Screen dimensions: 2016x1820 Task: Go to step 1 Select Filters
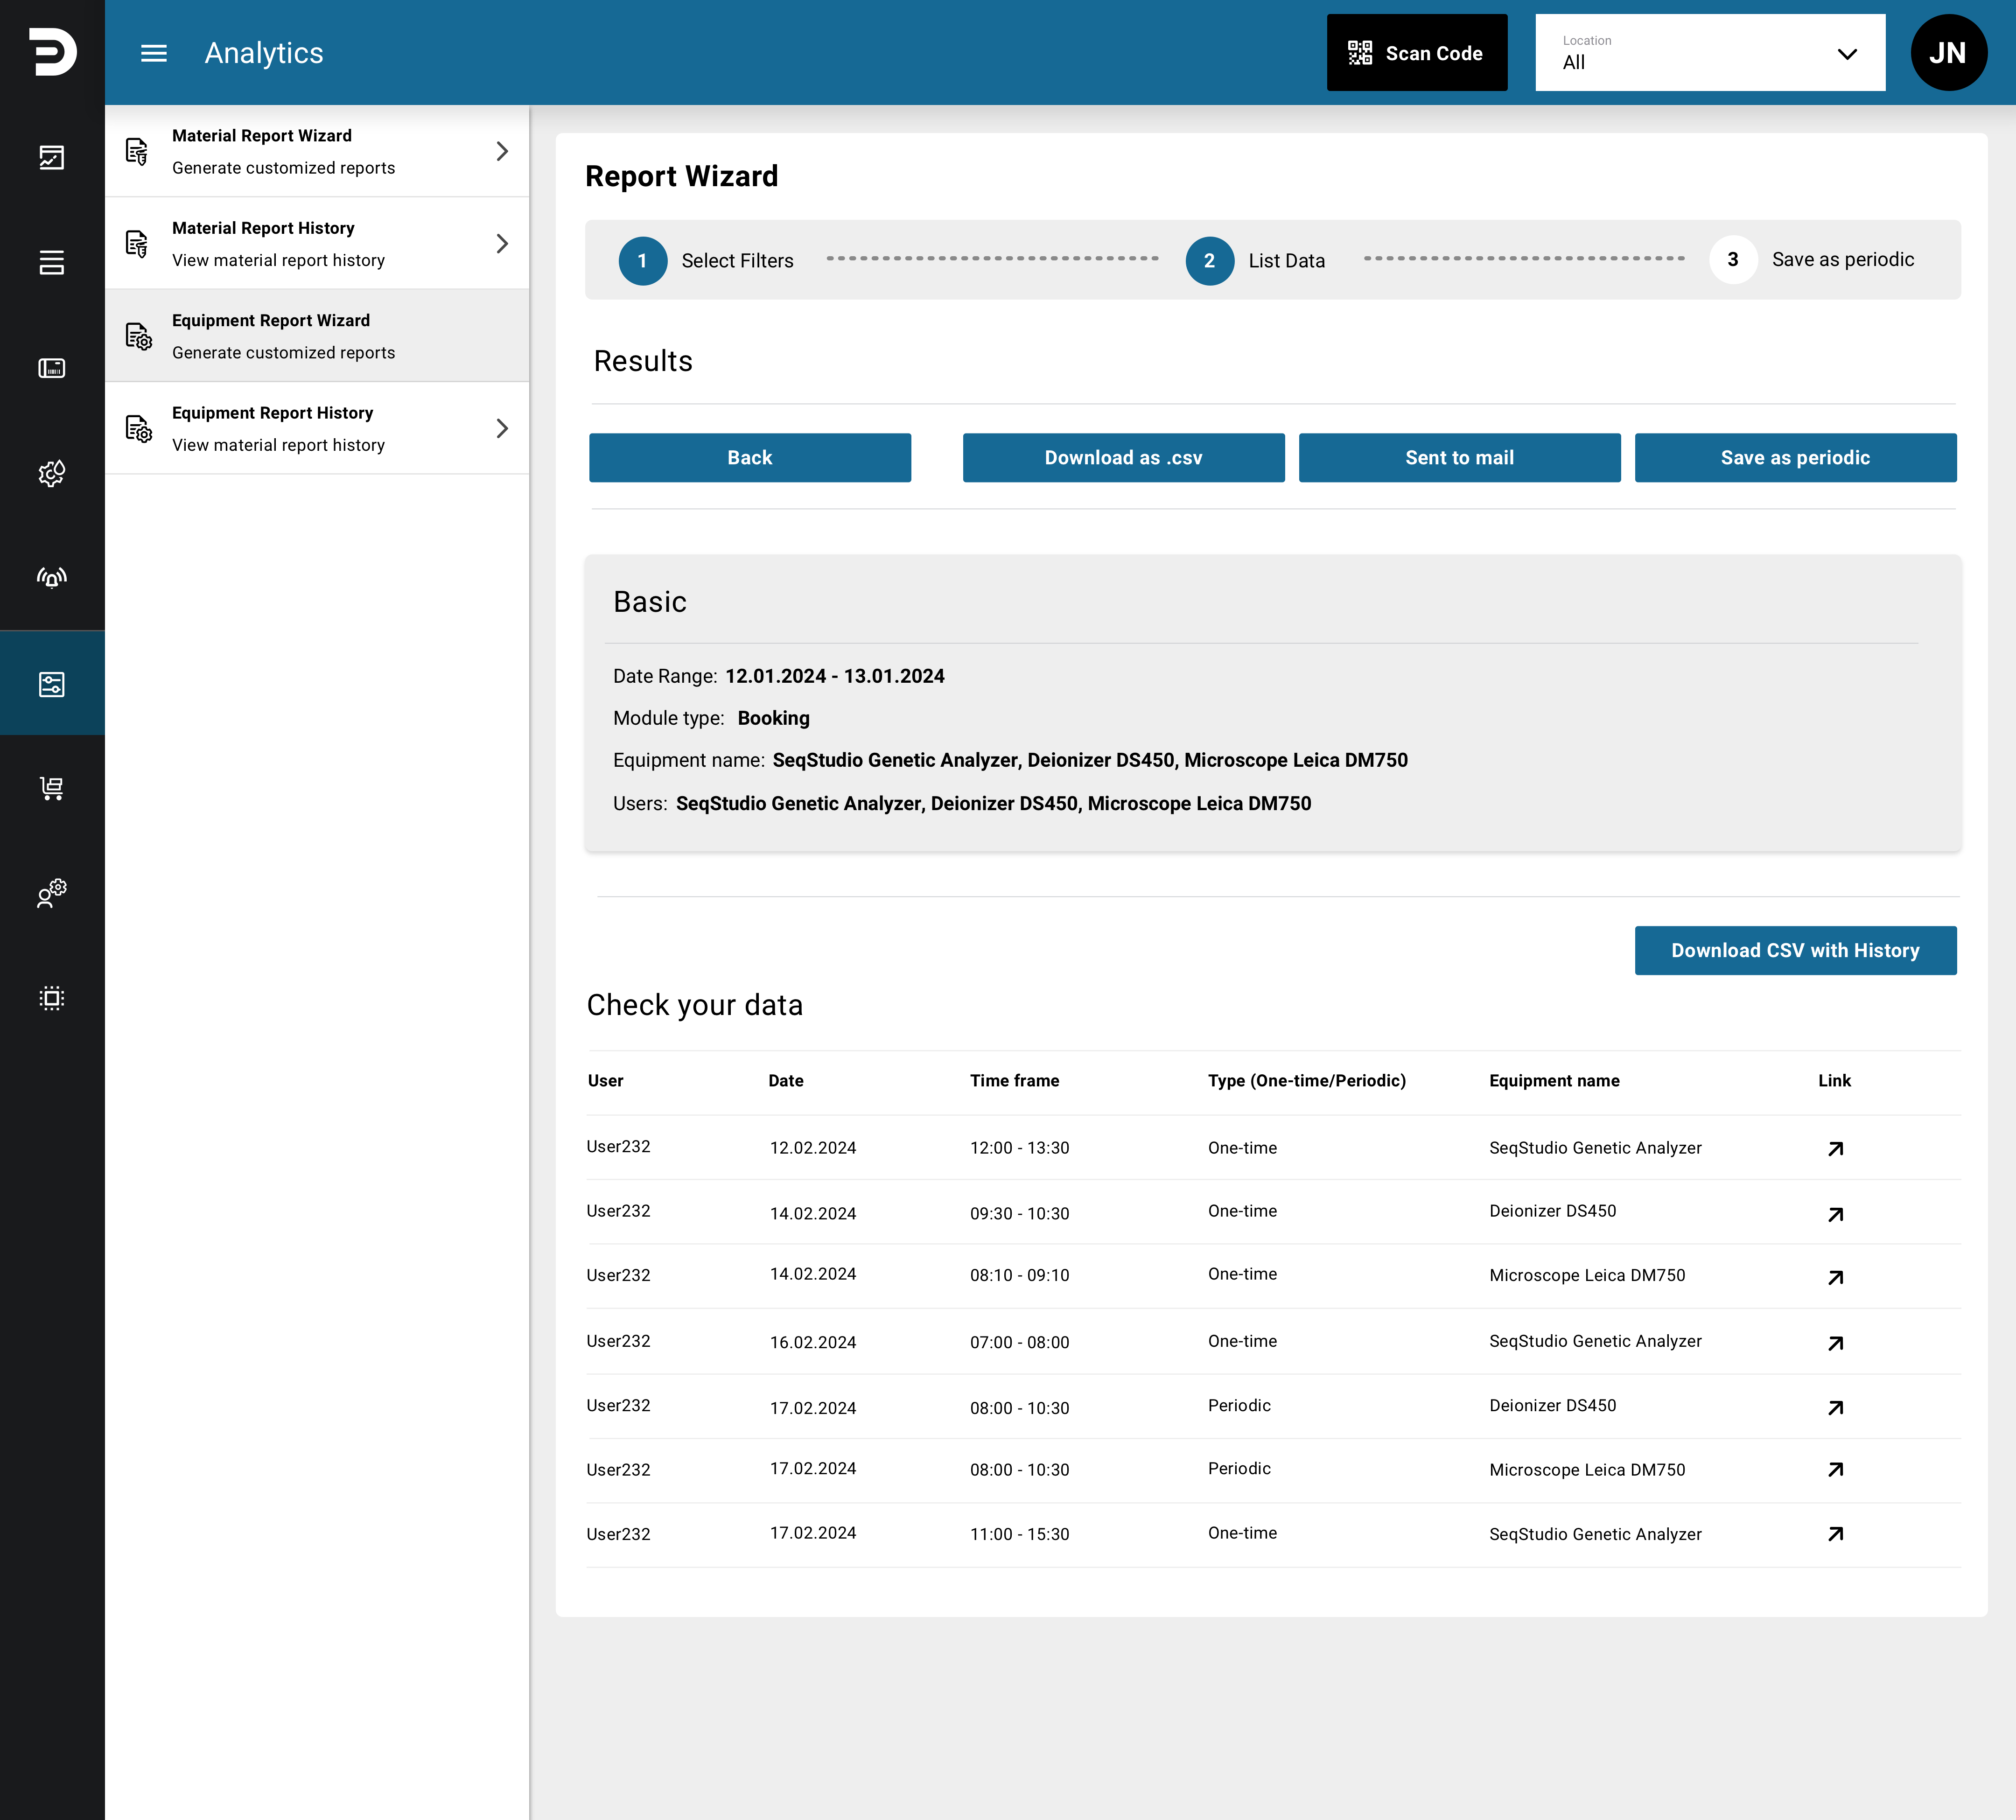[x=706, y=260]
